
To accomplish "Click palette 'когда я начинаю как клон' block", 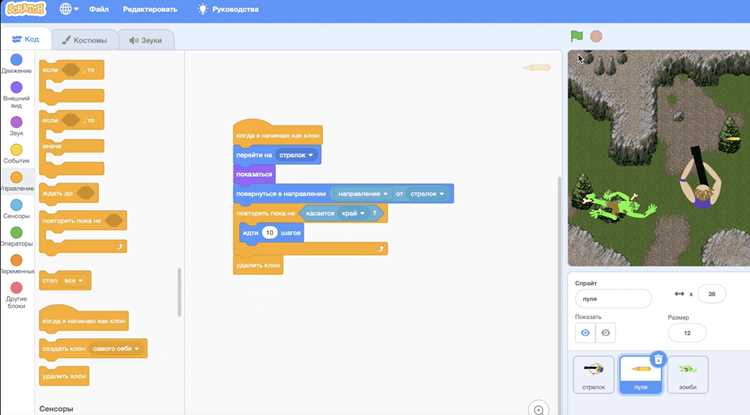I will [x=83, y=319].
